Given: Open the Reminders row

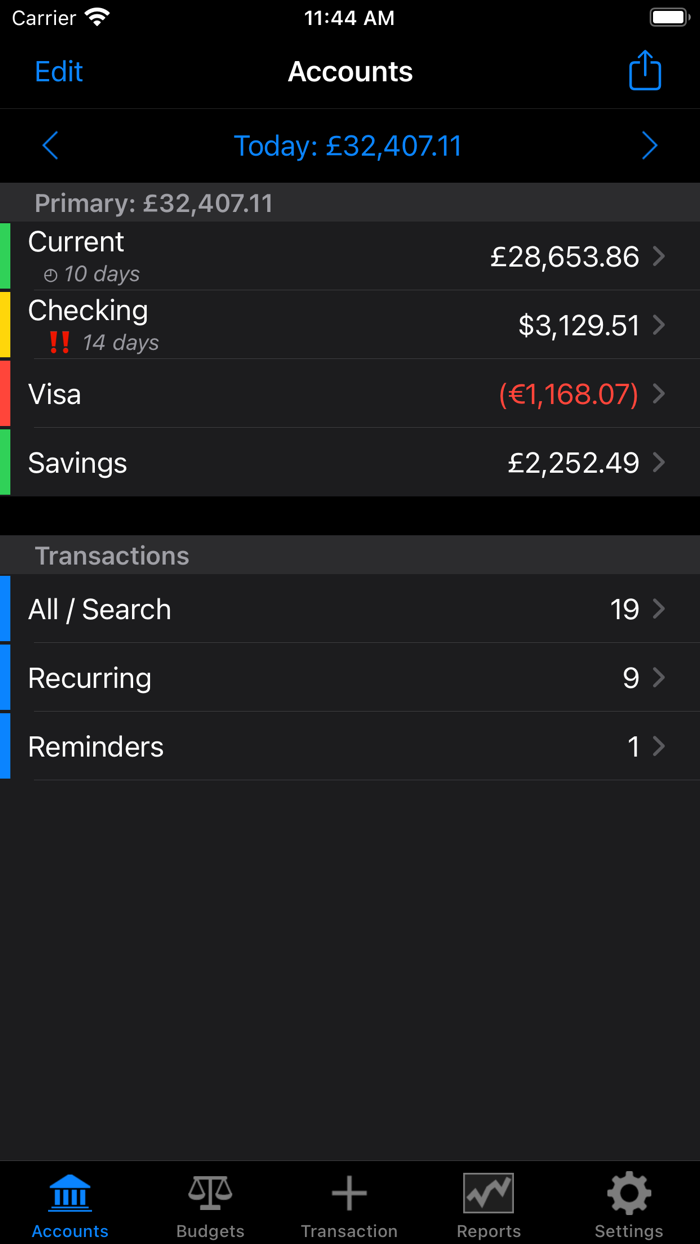Looking at the screenshot, I should [350, 746].
